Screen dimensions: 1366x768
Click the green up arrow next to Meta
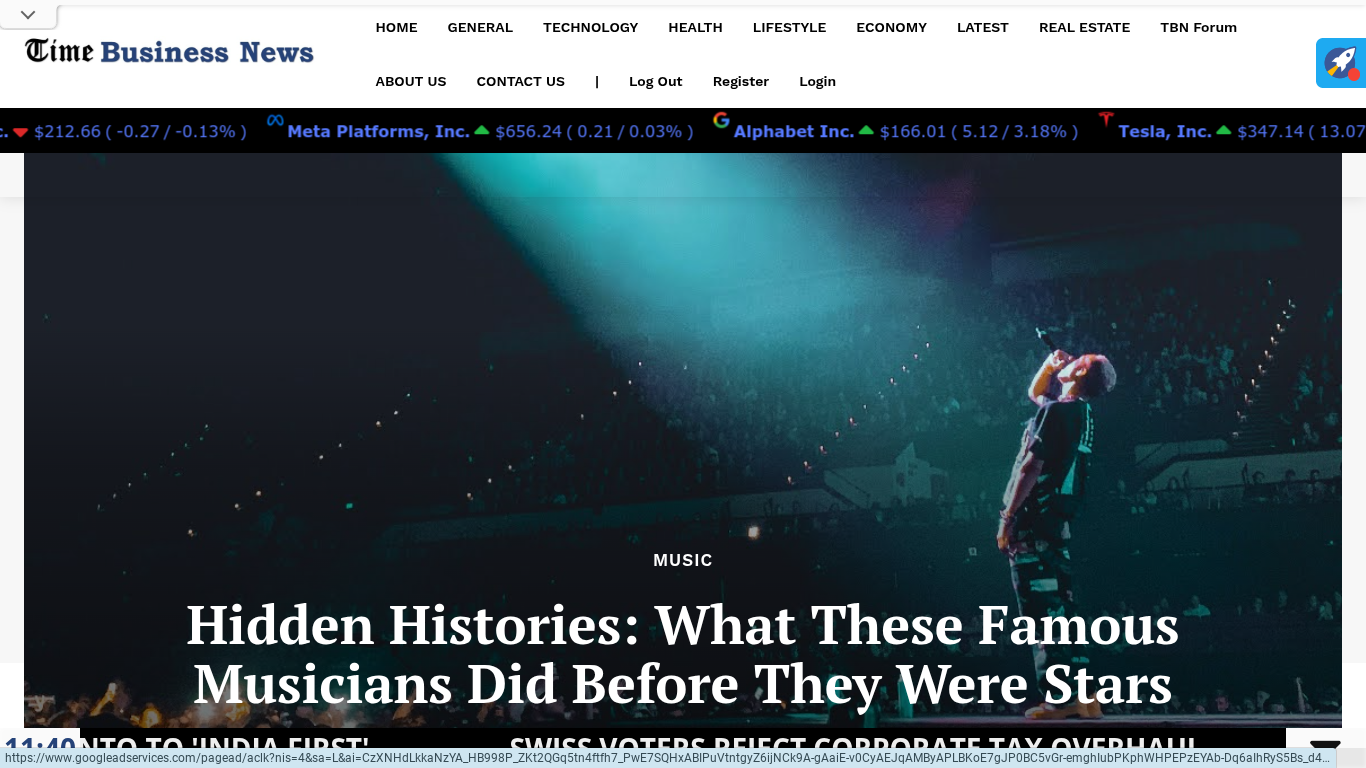click(482, 131)
